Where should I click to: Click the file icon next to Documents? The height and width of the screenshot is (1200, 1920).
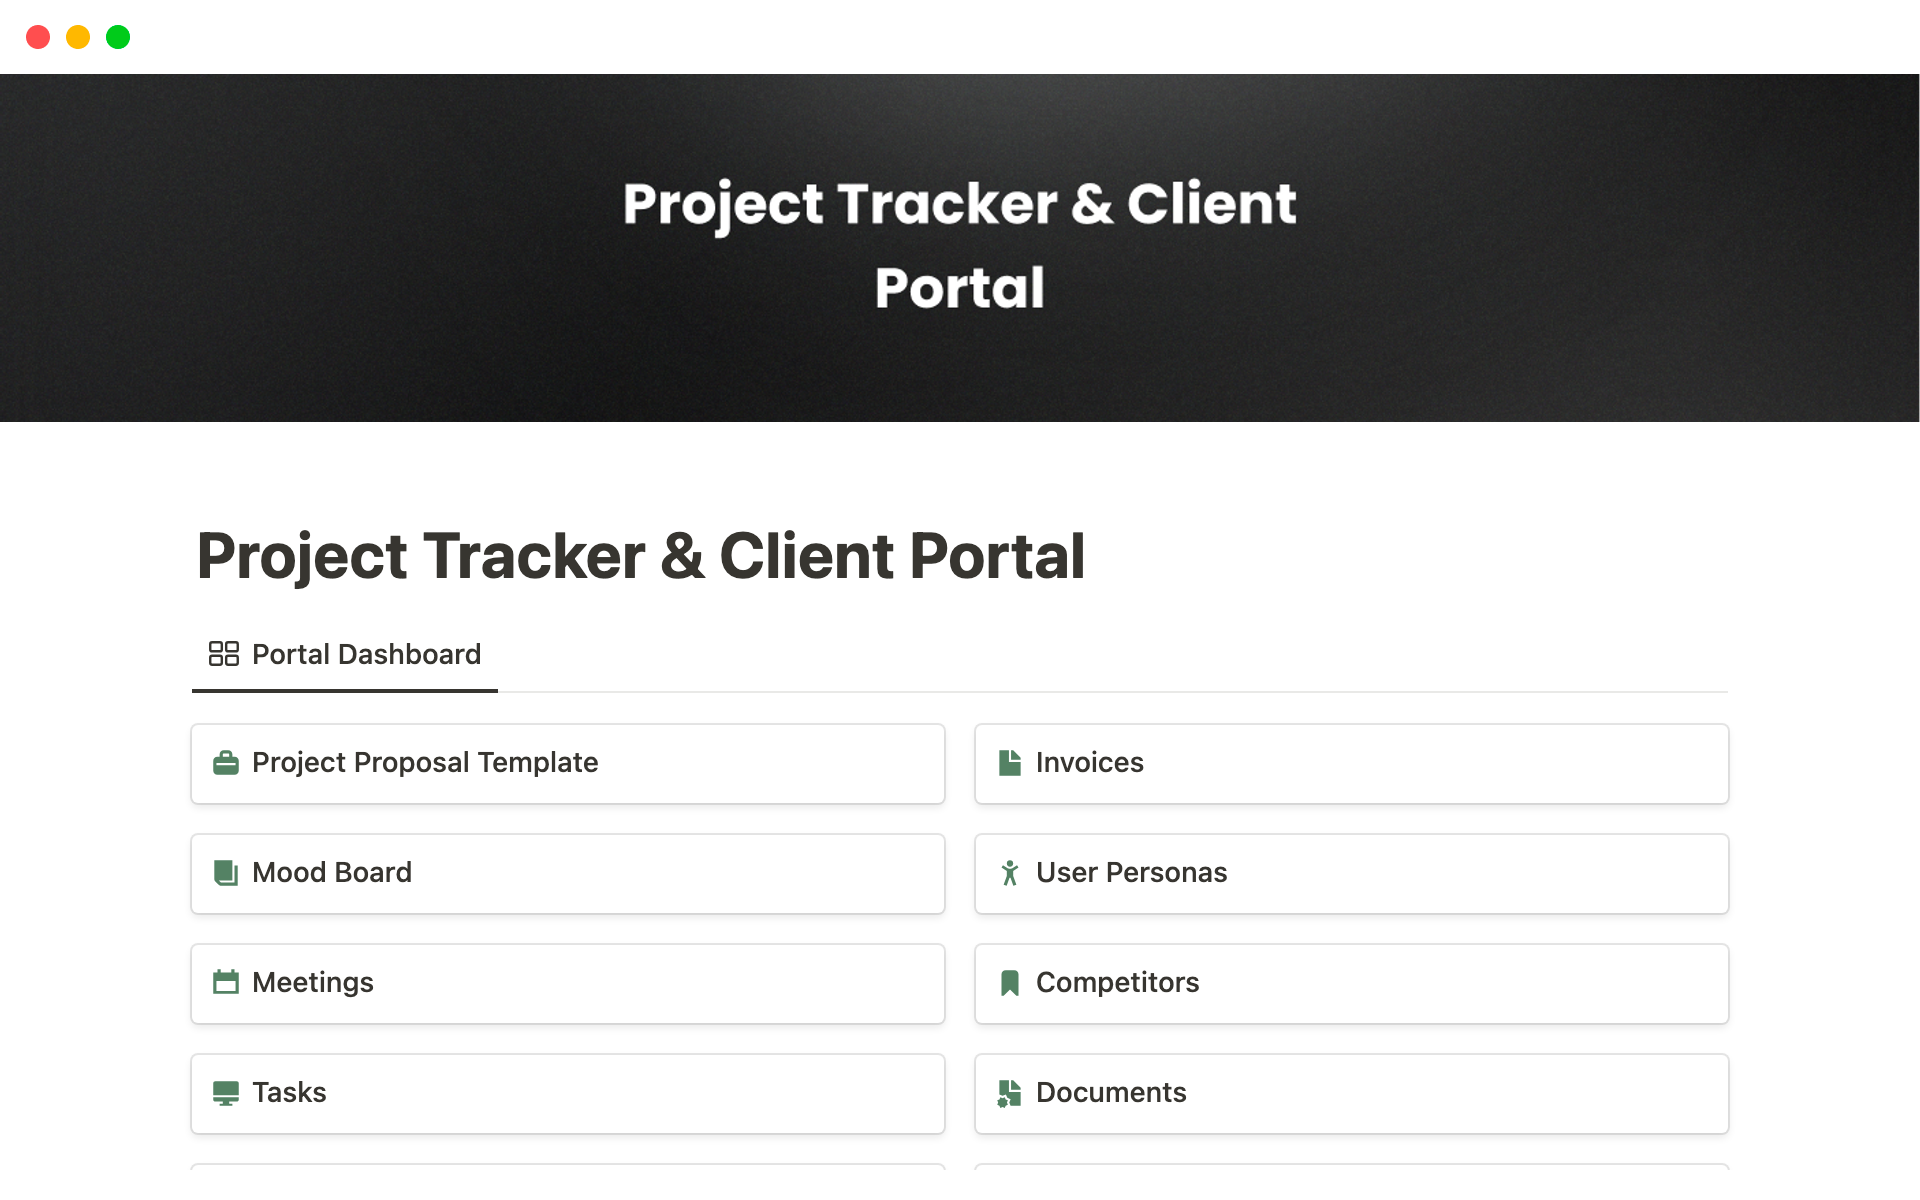[1010, 1093]
